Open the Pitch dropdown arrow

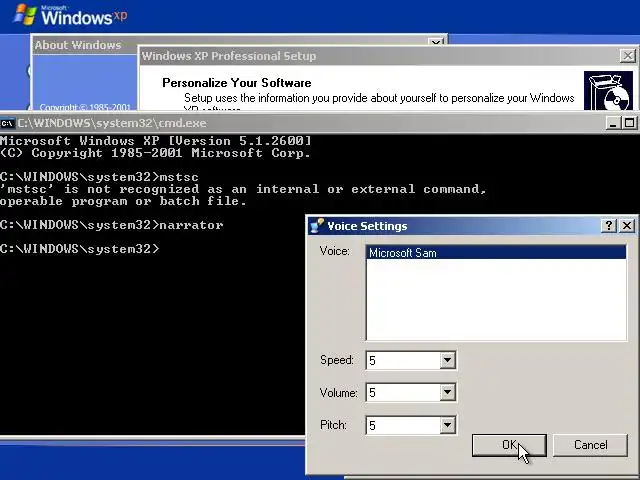(447, 425)
